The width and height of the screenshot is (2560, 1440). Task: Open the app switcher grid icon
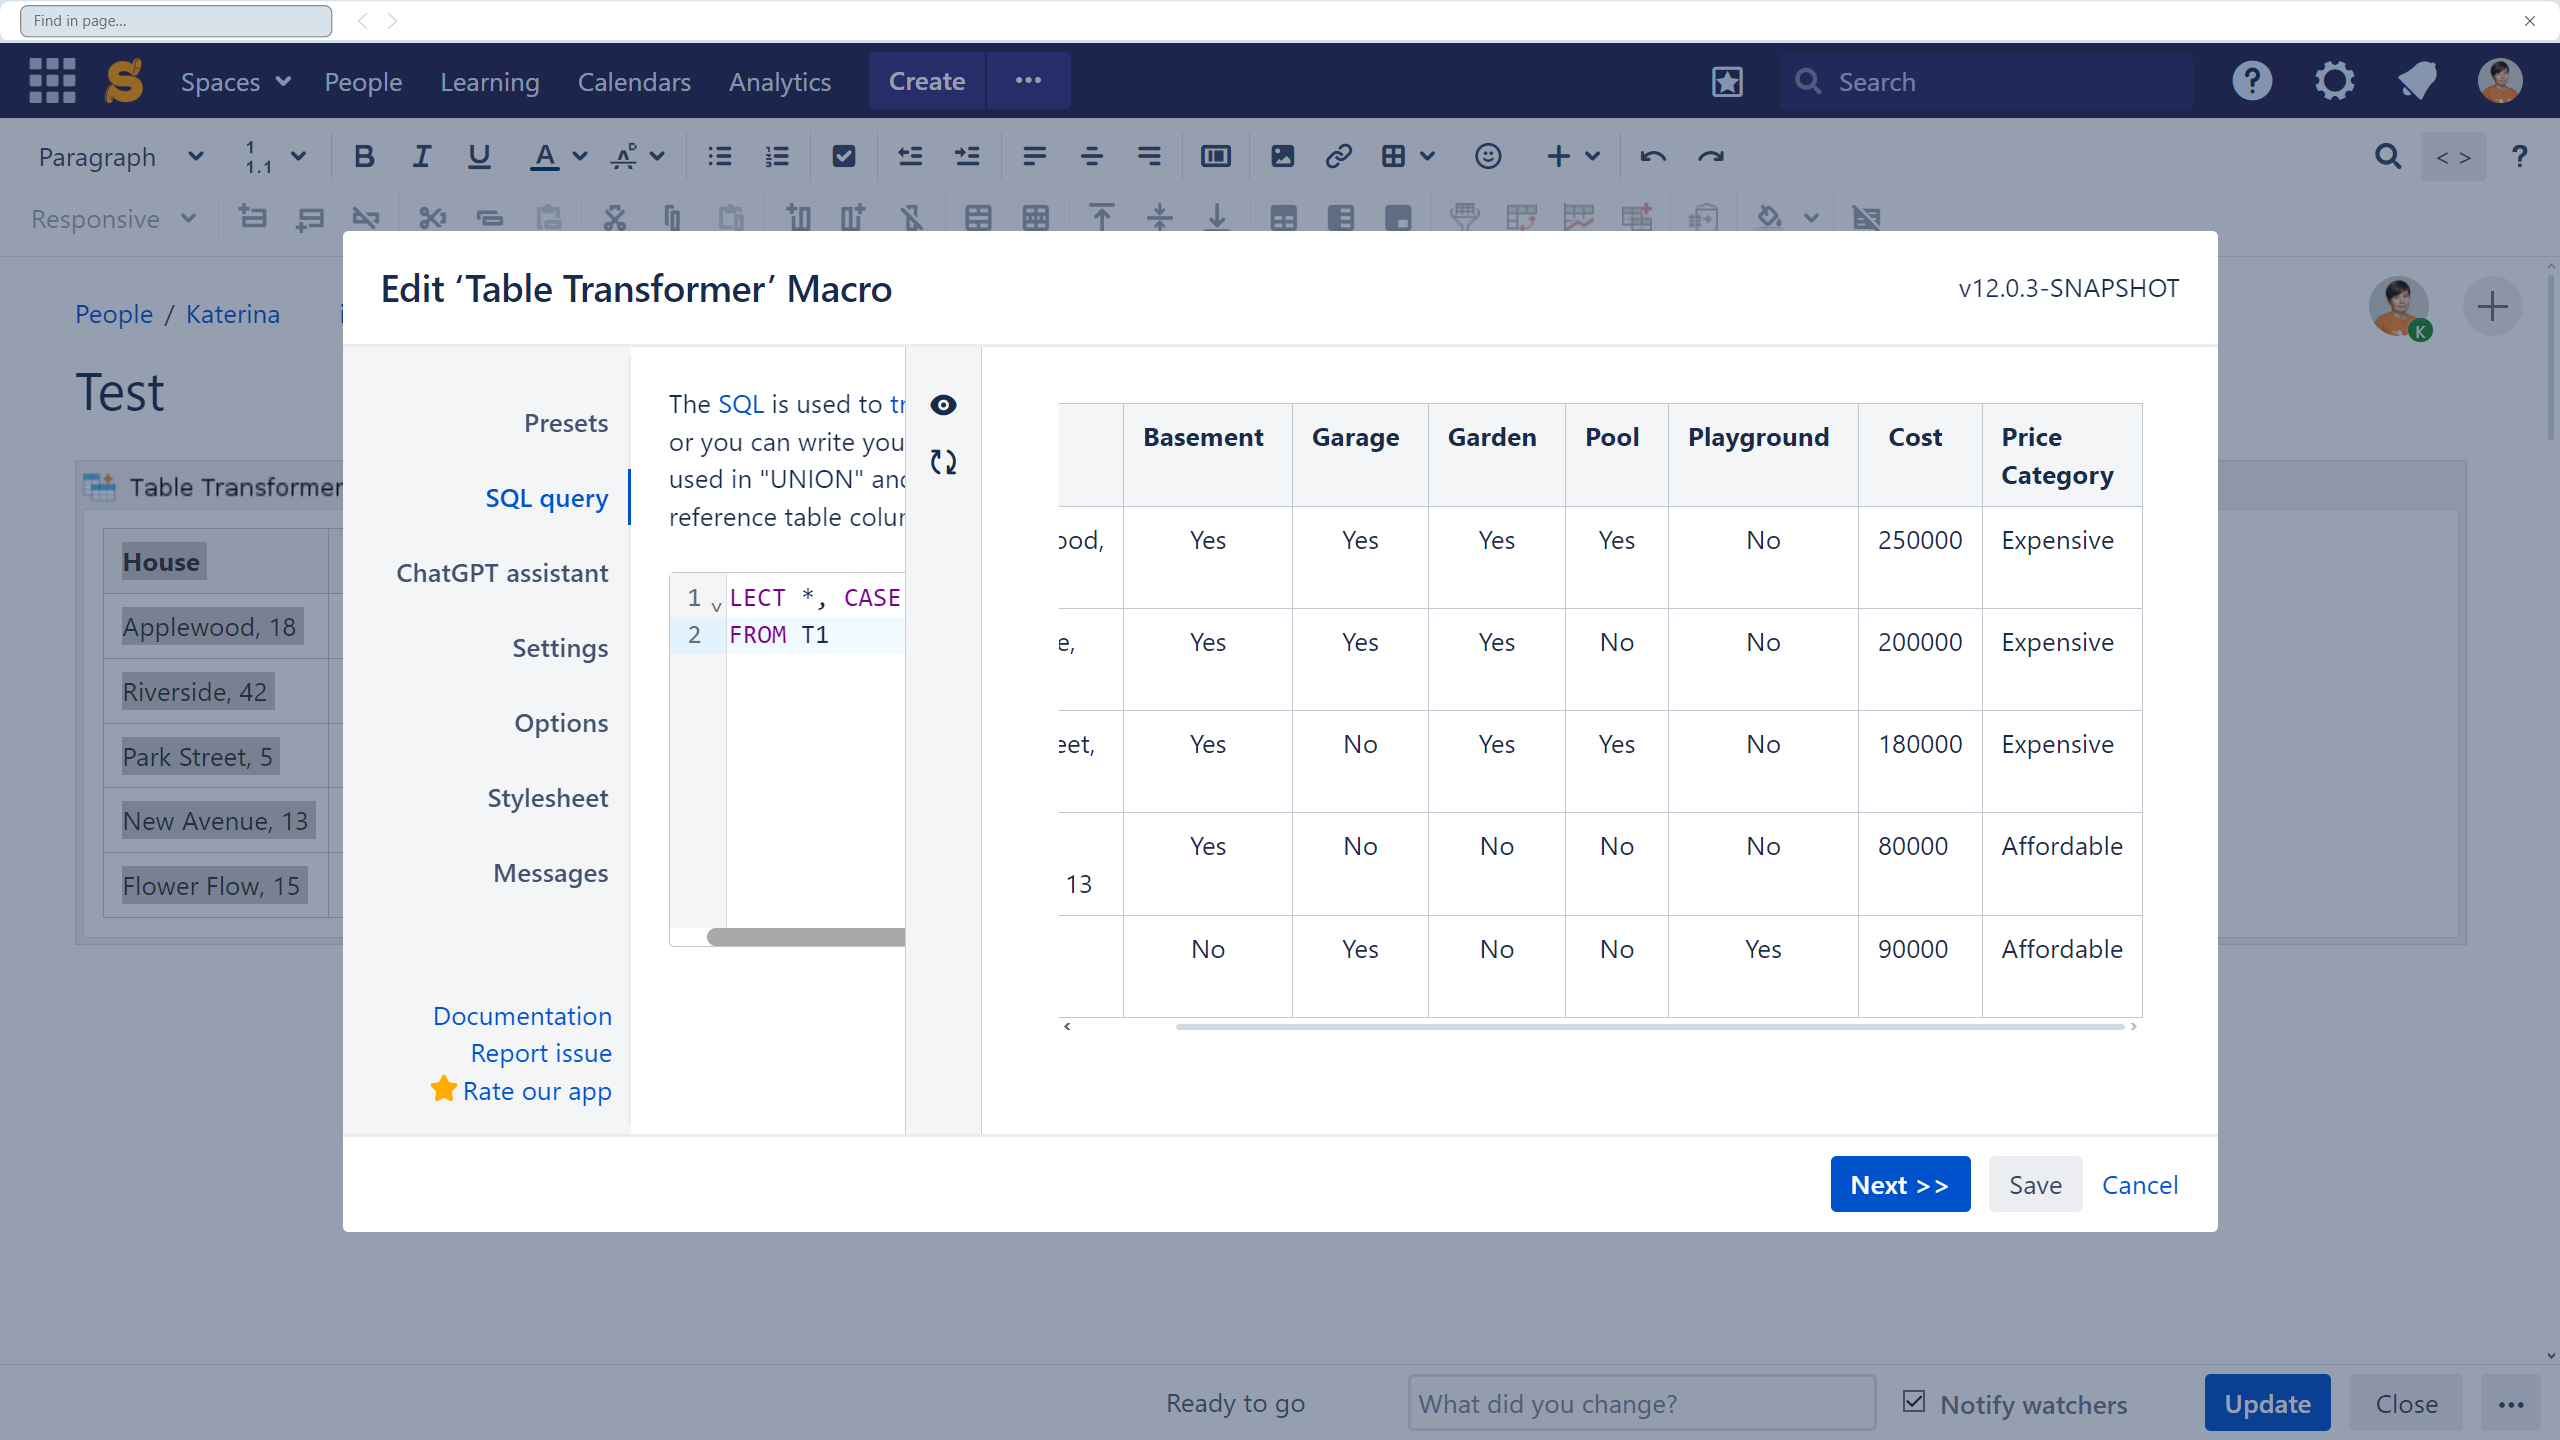point(52,81)
